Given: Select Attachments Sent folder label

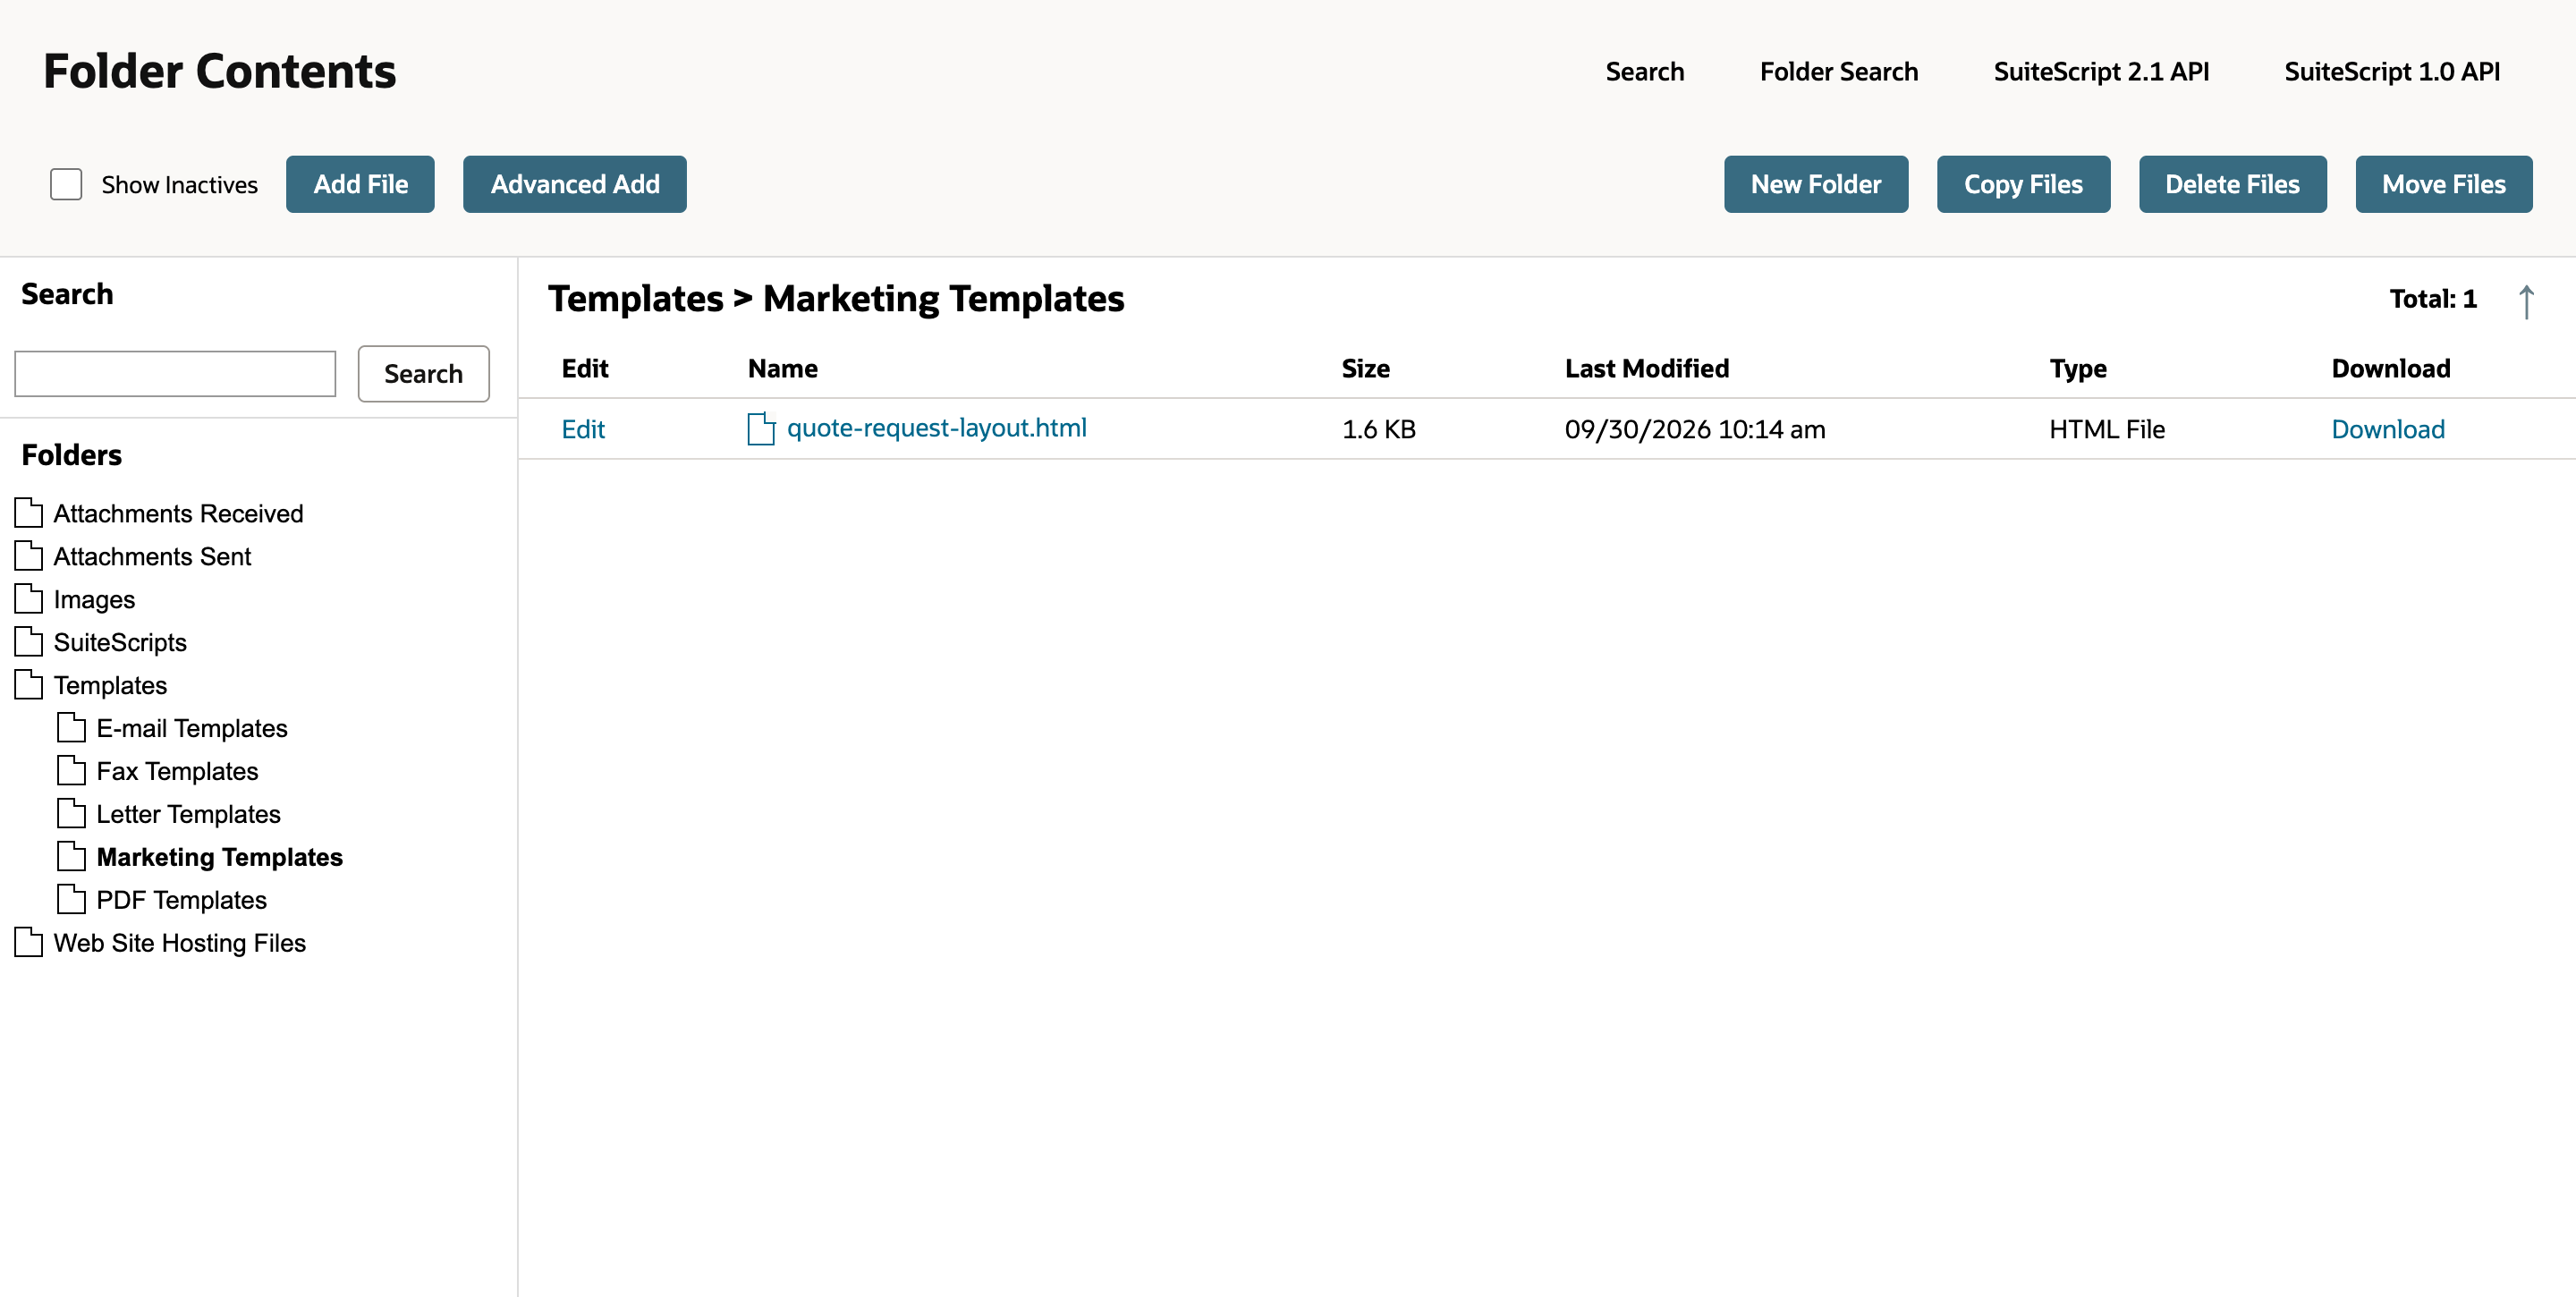Looking at the screenshot, I should tap(152, 556).
